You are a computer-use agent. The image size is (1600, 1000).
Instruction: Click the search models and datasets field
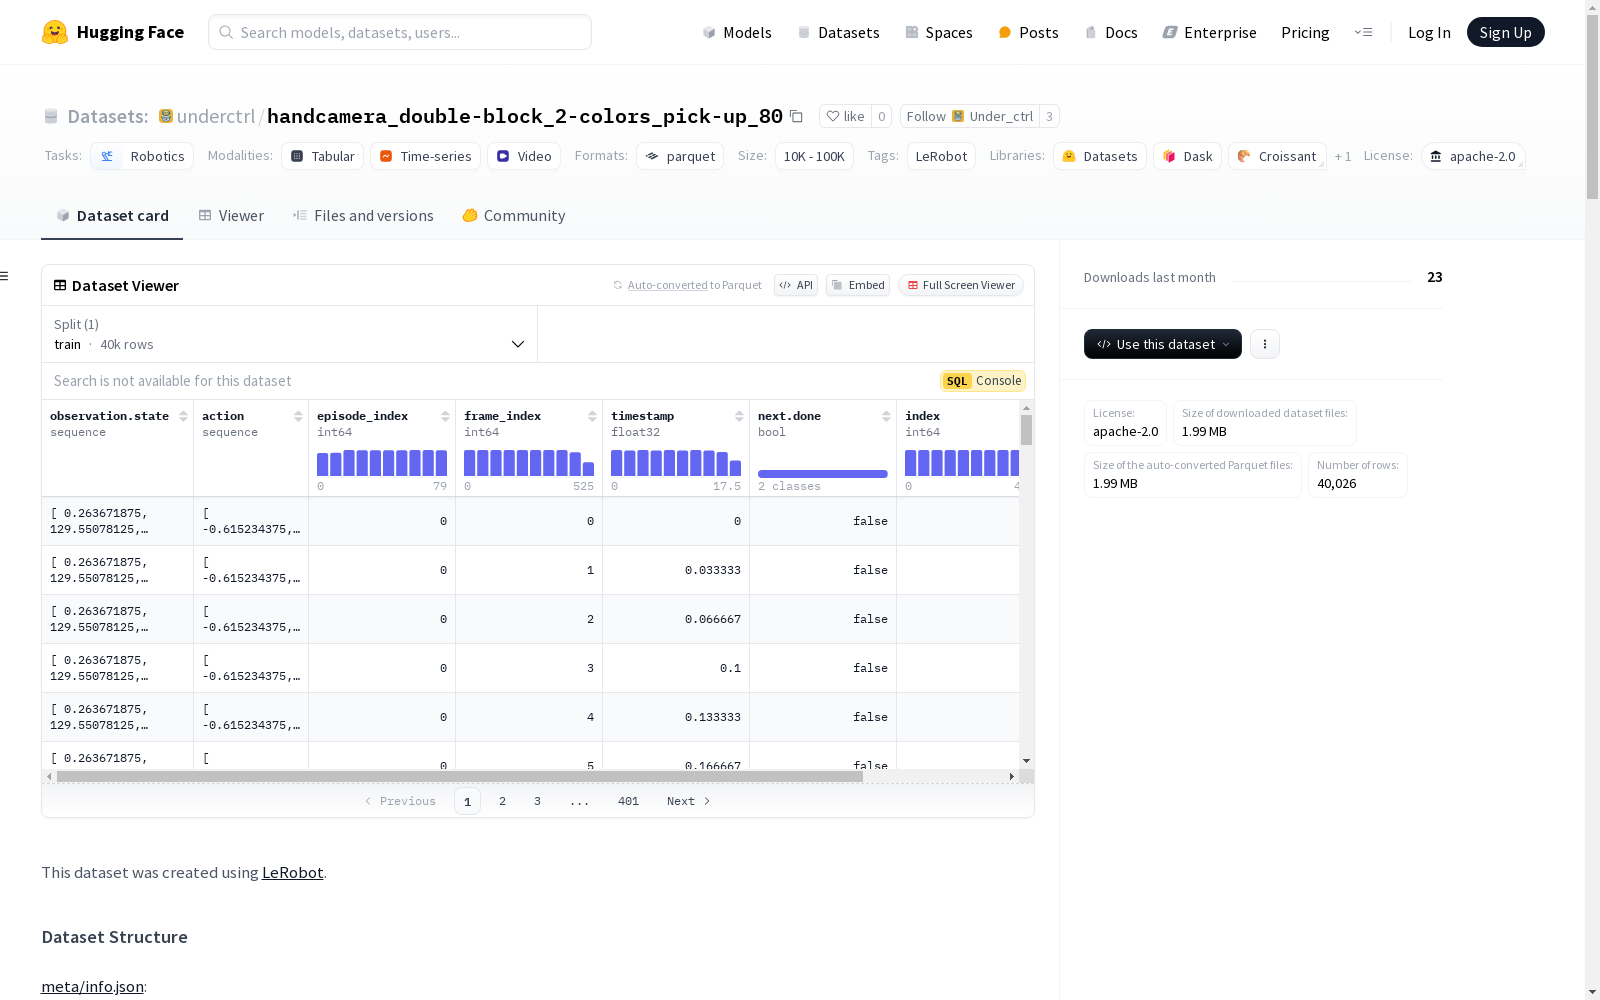tap(400, 32)
